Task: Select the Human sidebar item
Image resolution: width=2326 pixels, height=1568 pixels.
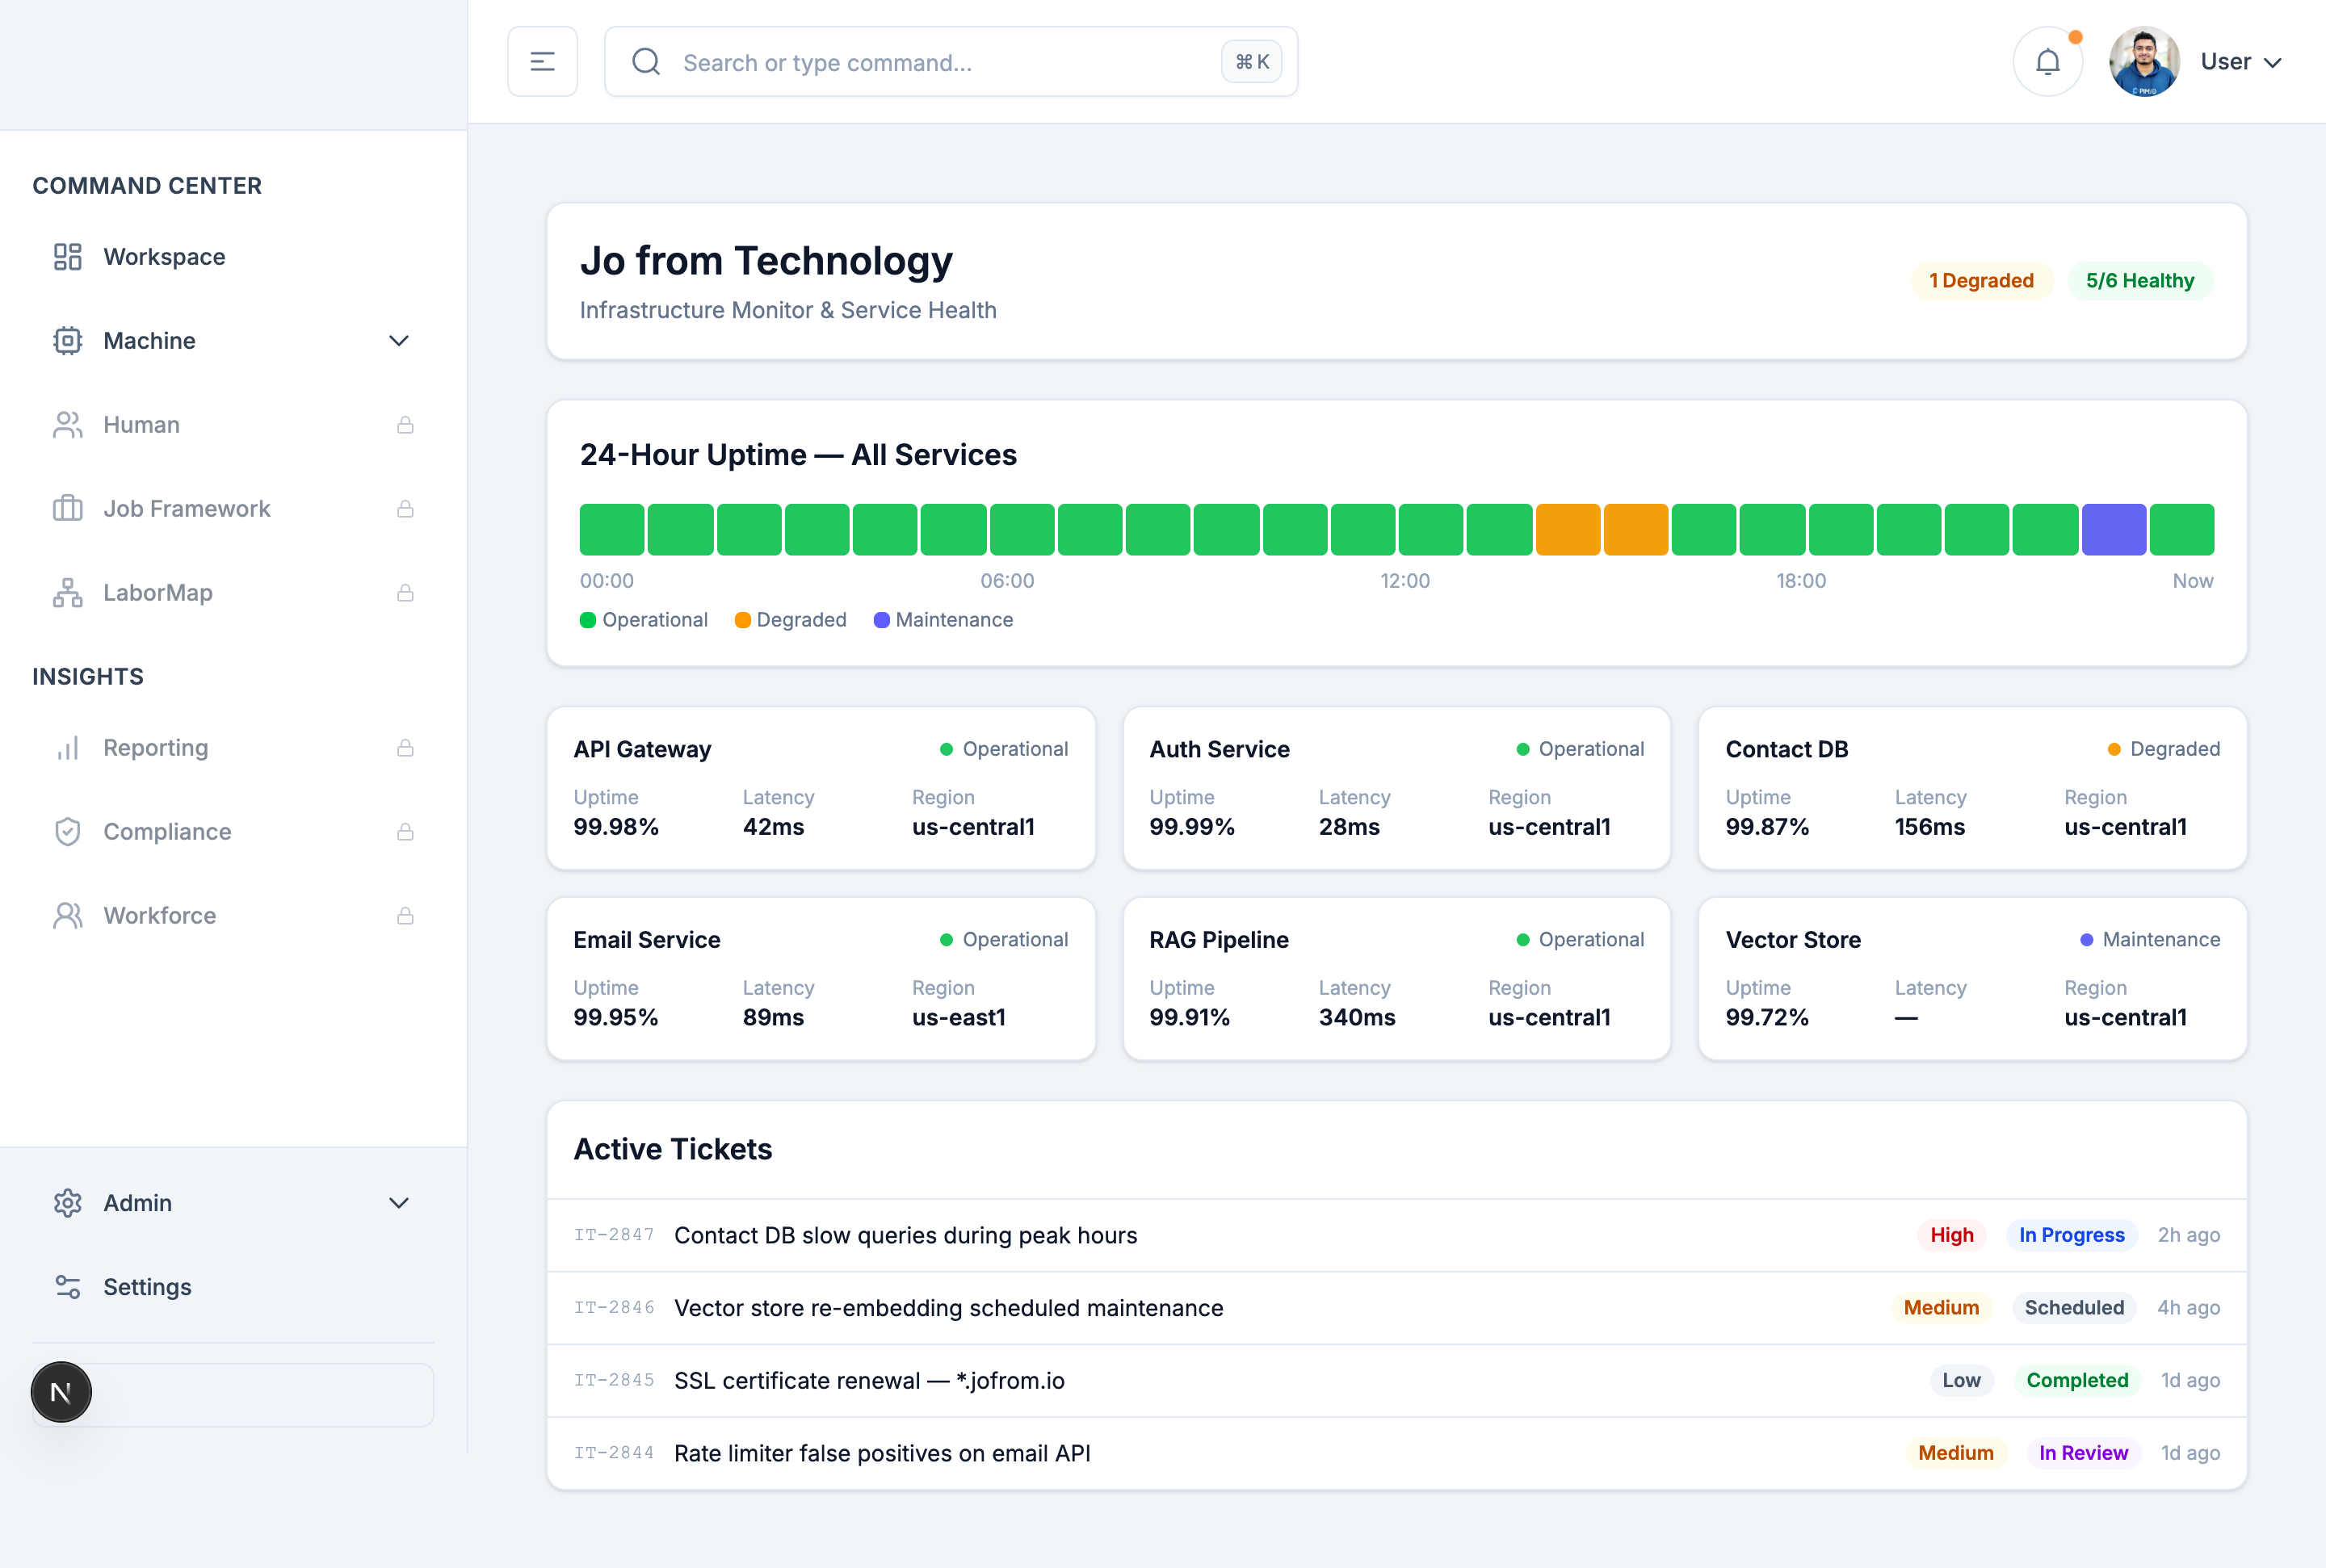Action: coord(142,425)
